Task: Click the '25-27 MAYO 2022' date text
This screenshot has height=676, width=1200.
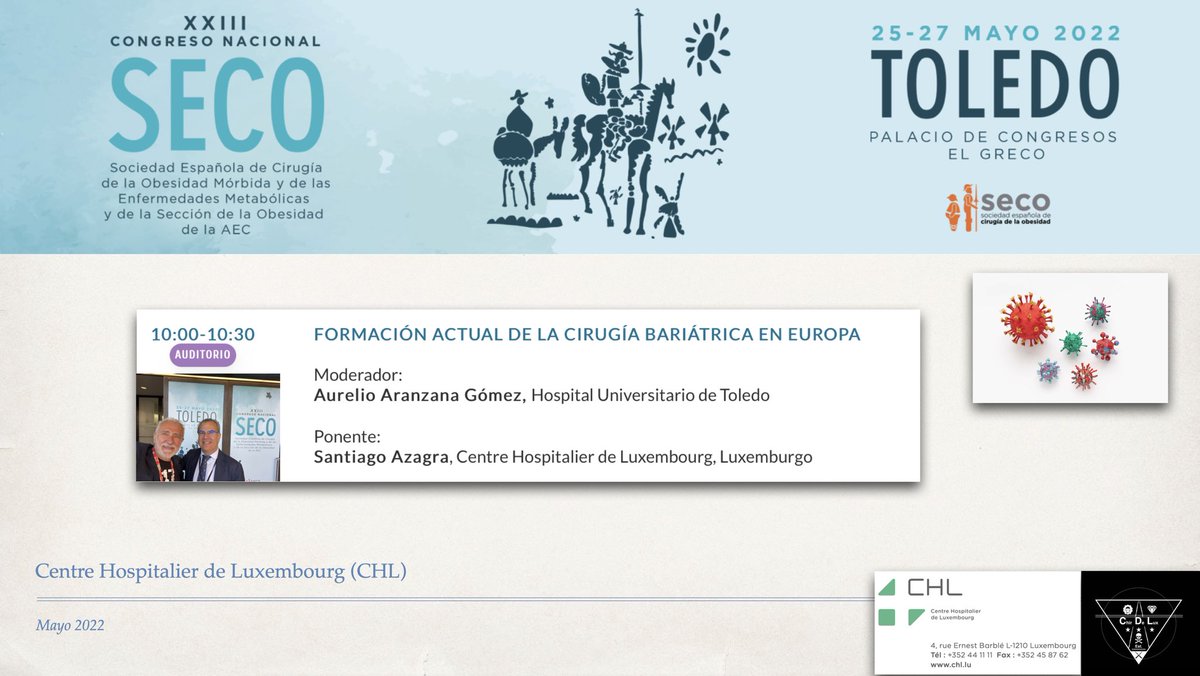Action: pos(996,33)
